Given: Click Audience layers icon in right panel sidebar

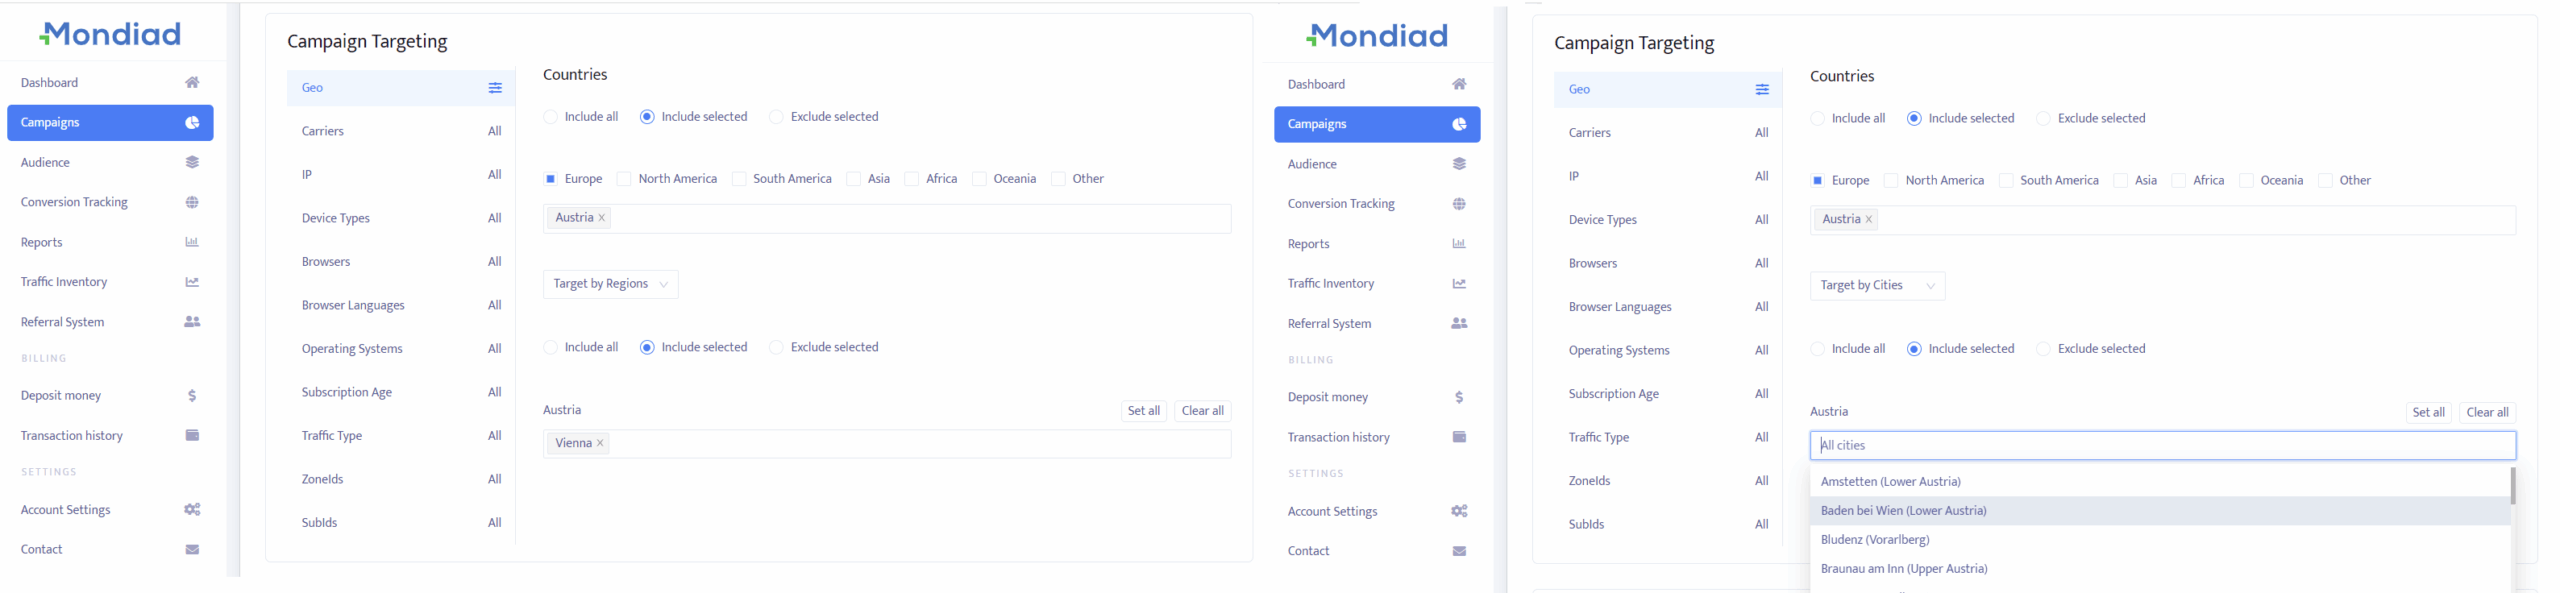Looking at the screenshot, I should [1459, 164].
